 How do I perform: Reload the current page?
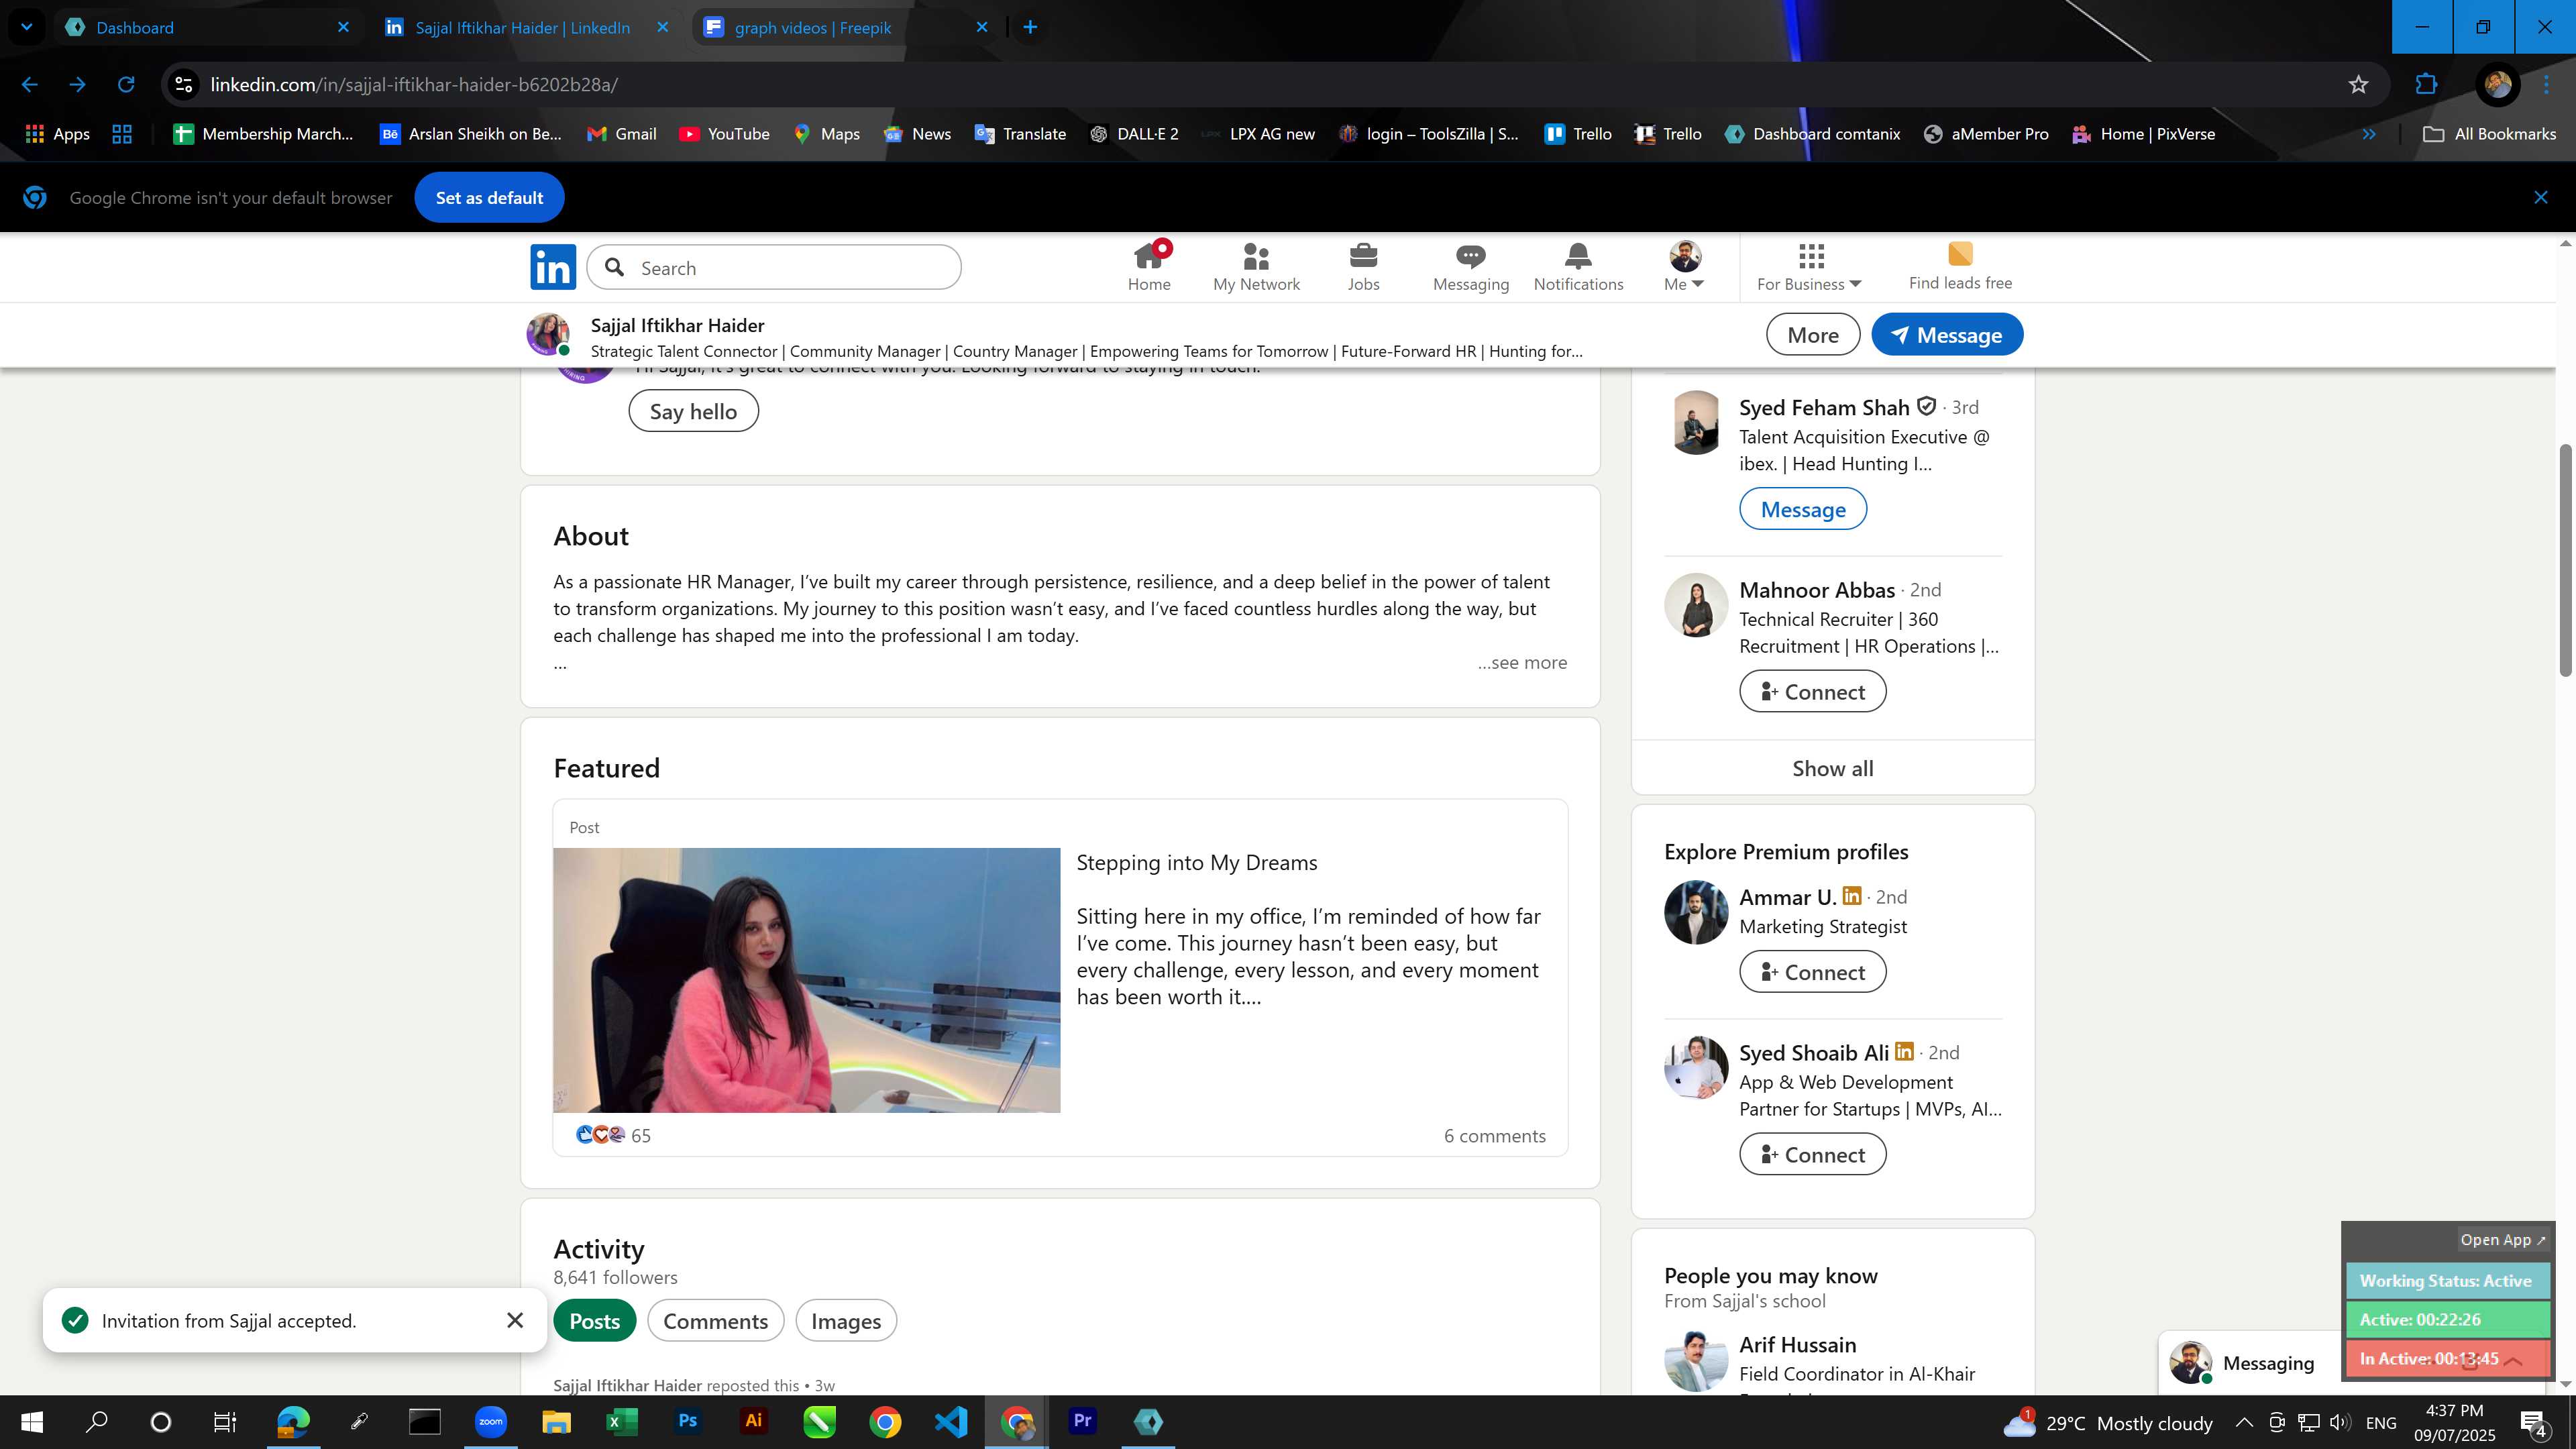pyautogui.click(x=126, y=85)
